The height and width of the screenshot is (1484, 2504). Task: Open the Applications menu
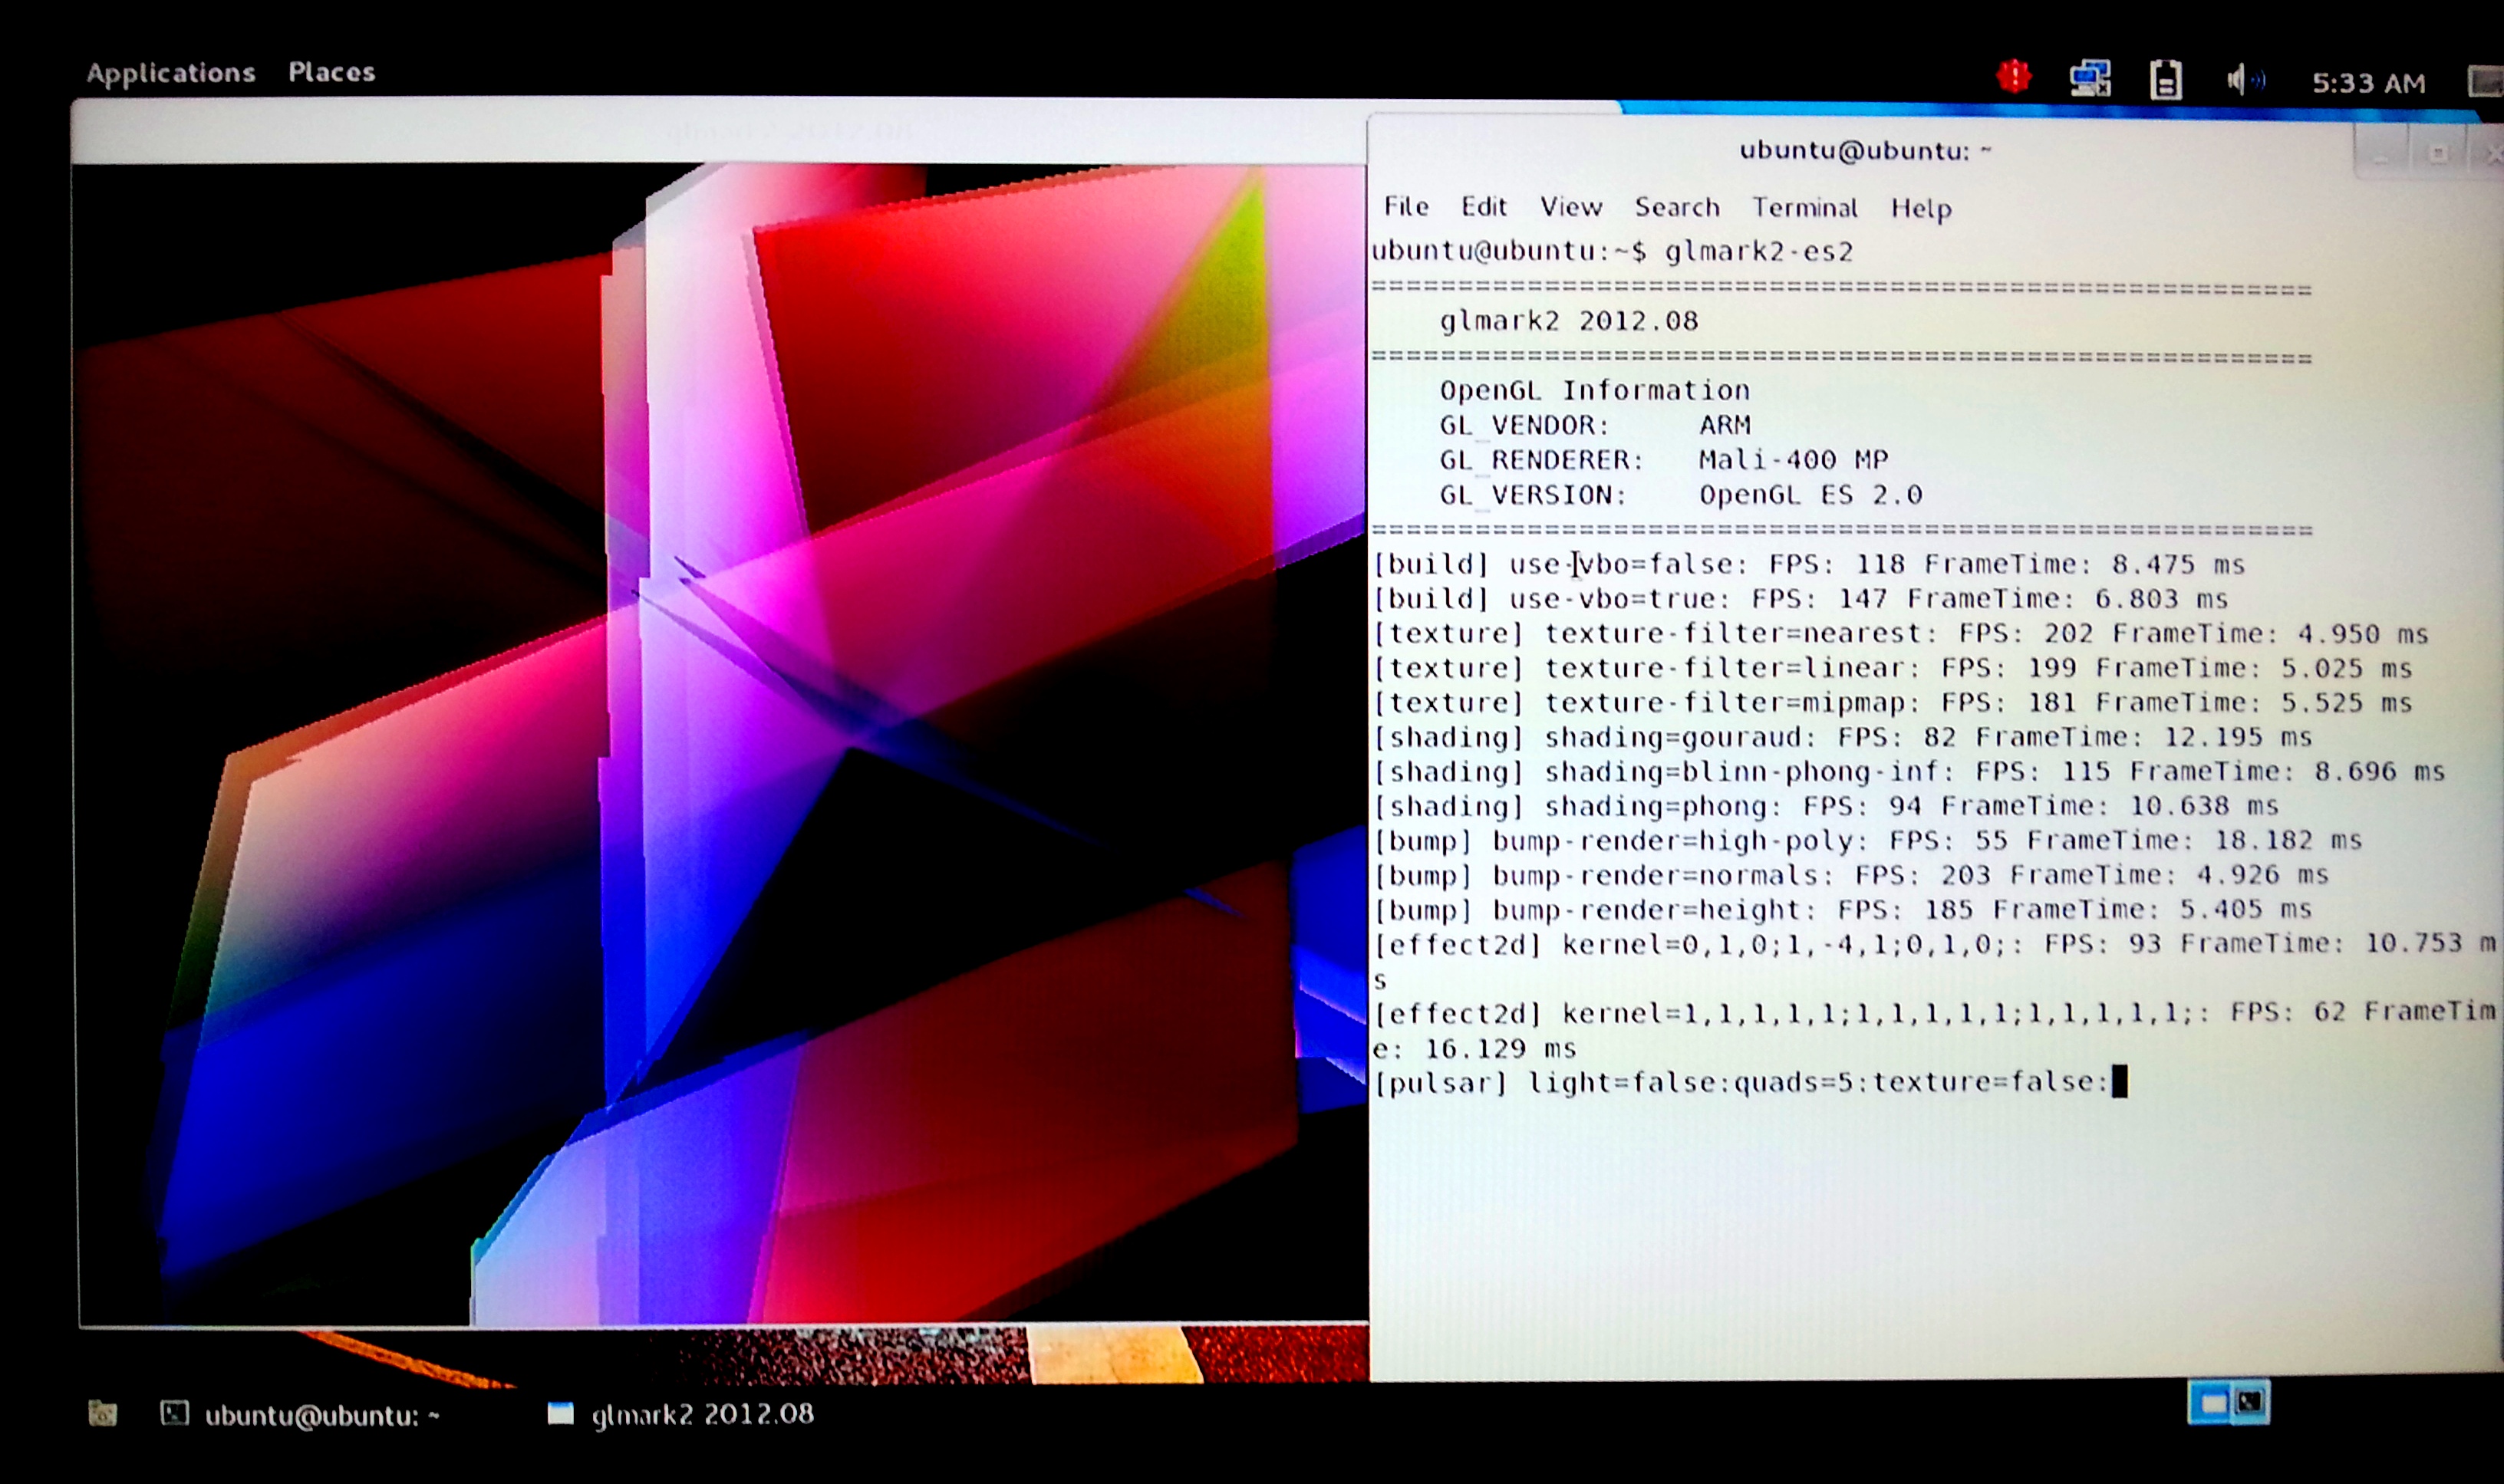click(x=170, y=71)
